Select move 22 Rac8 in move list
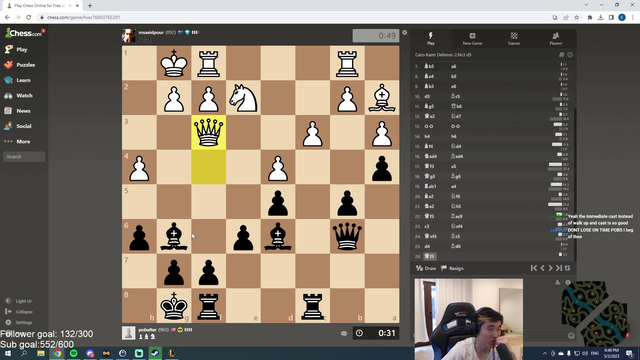Viewport: 640px width, 360px height. pos(457,216)
